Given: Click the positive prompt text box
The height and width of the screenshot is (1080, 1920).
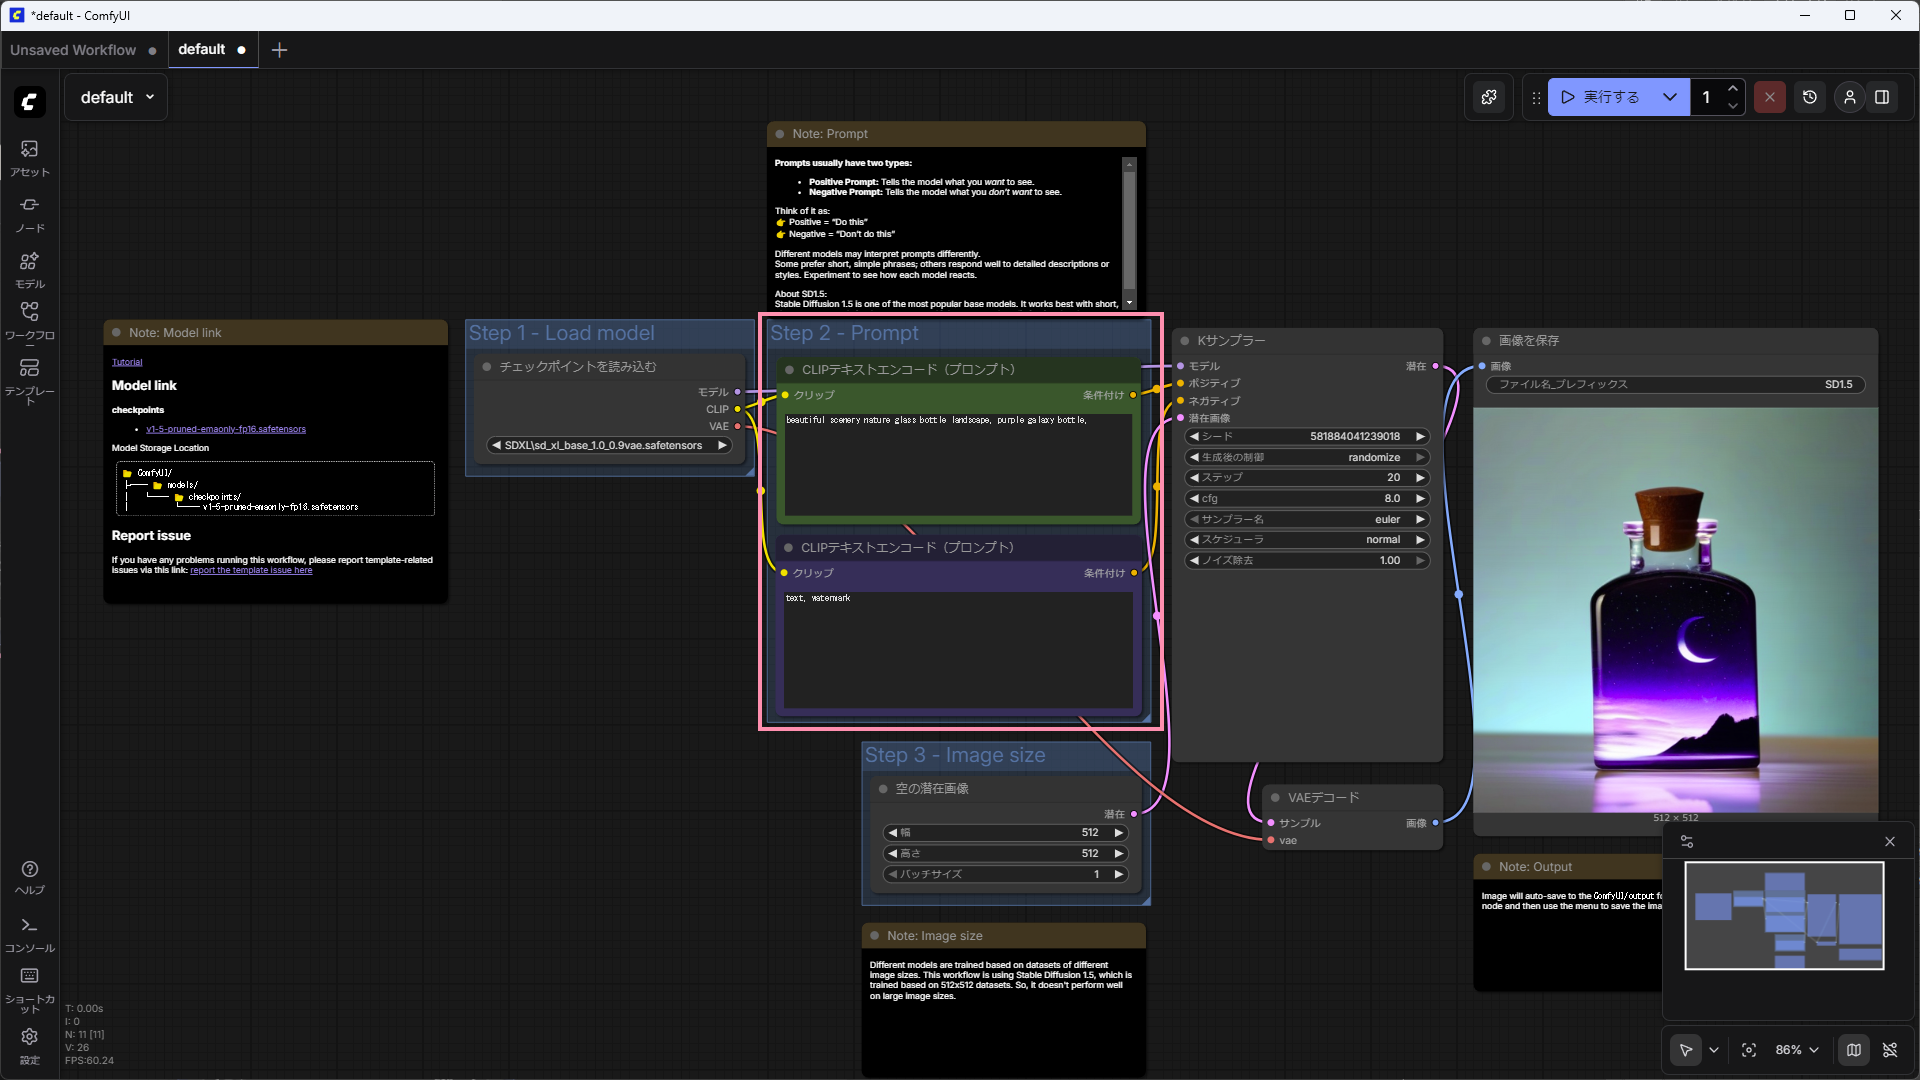Looking at the screenshot, I should [x=957, y=465].
